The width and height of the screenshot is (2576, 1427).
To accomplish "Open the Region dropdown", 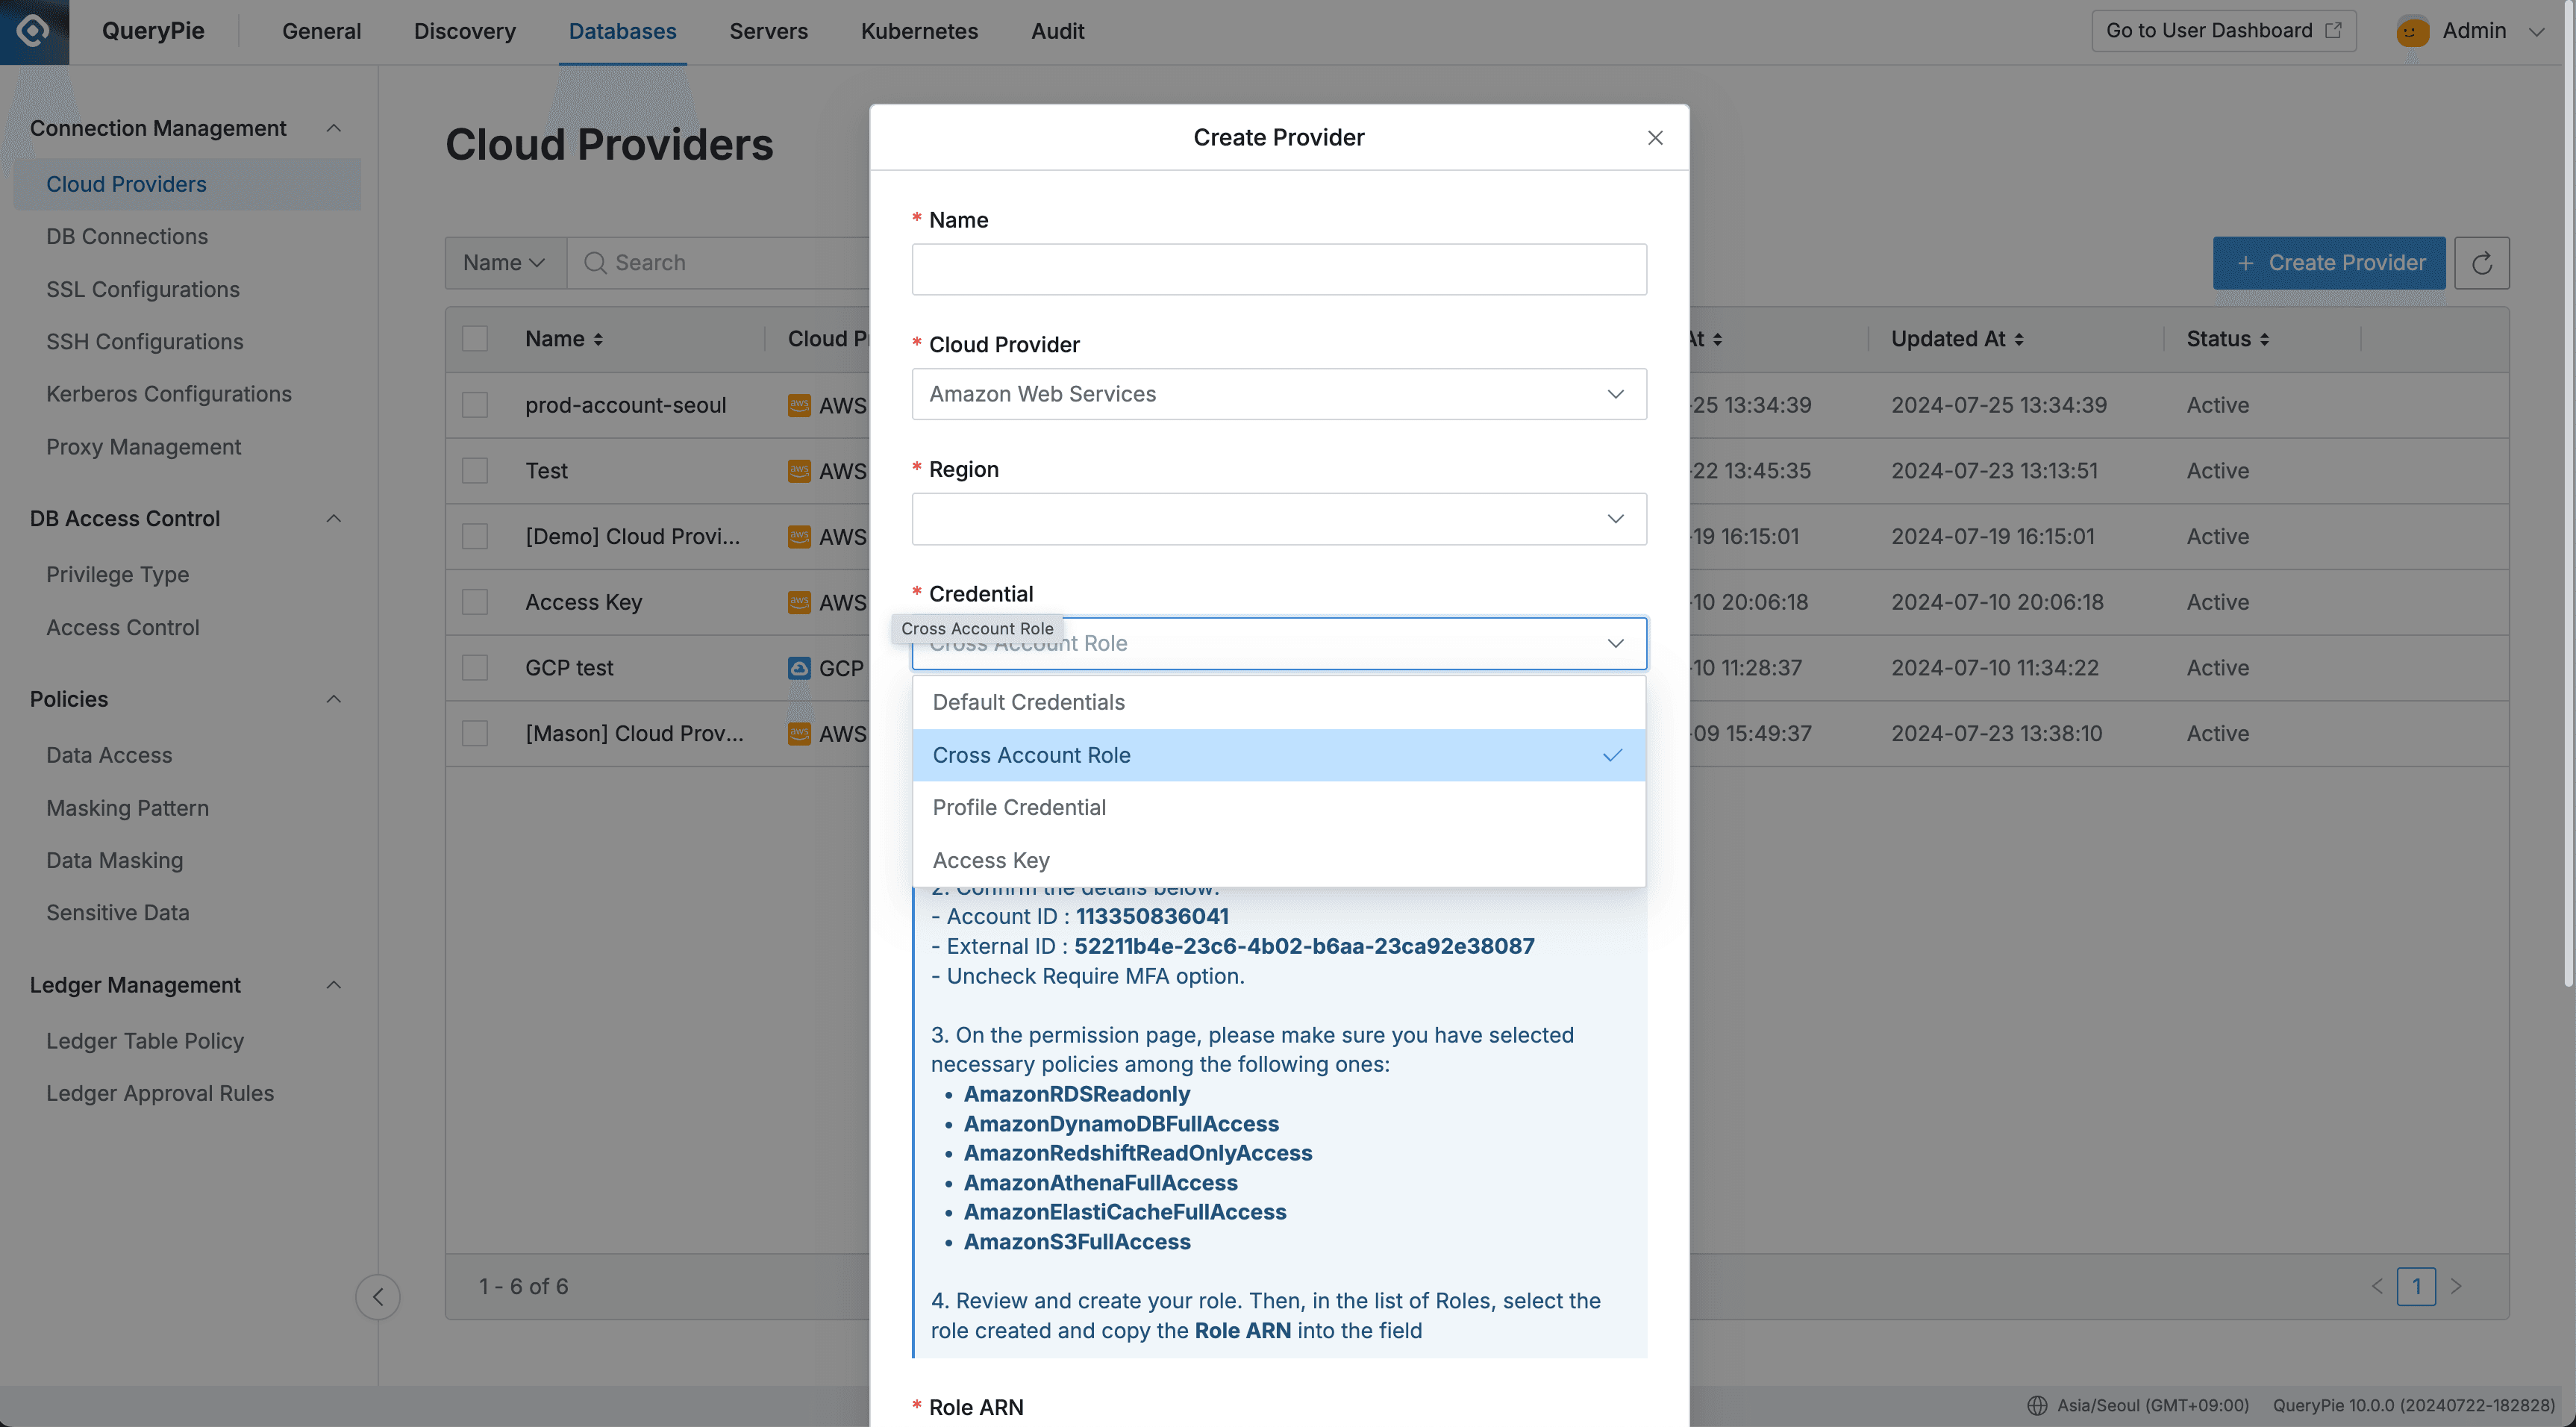I will pyautogui.click(x=1278, y=519).
